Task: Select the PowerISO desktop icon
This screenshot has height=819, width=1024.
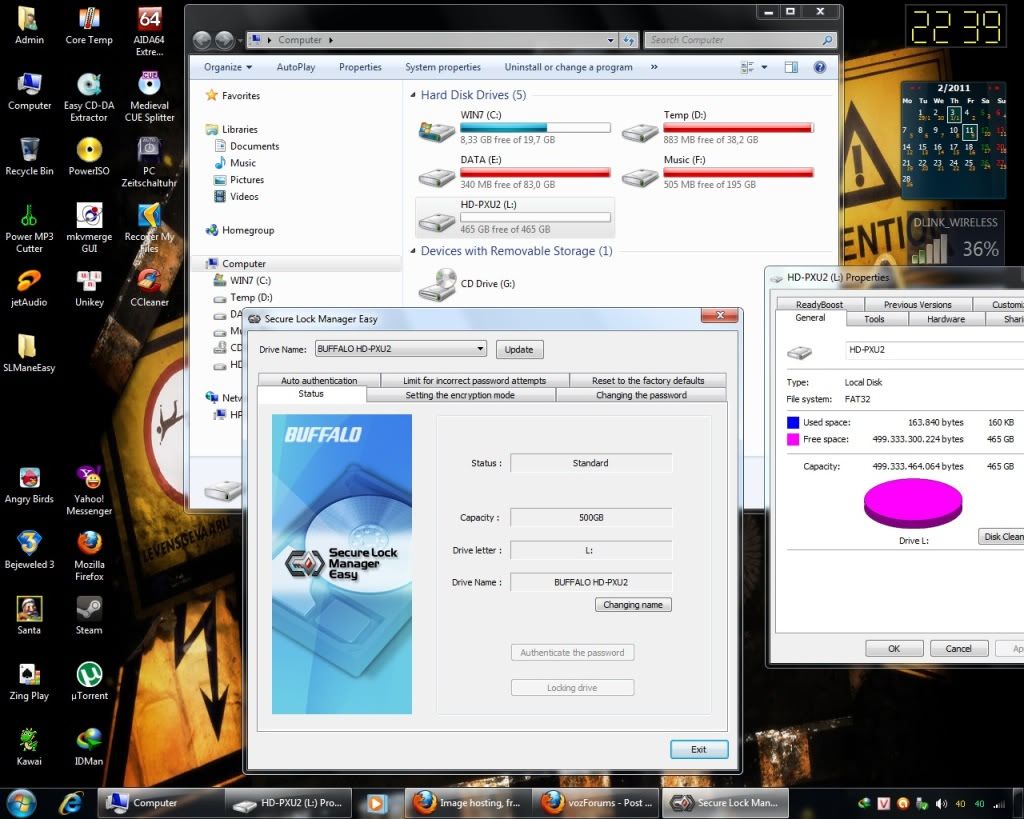Action: [x=89, y=157]
